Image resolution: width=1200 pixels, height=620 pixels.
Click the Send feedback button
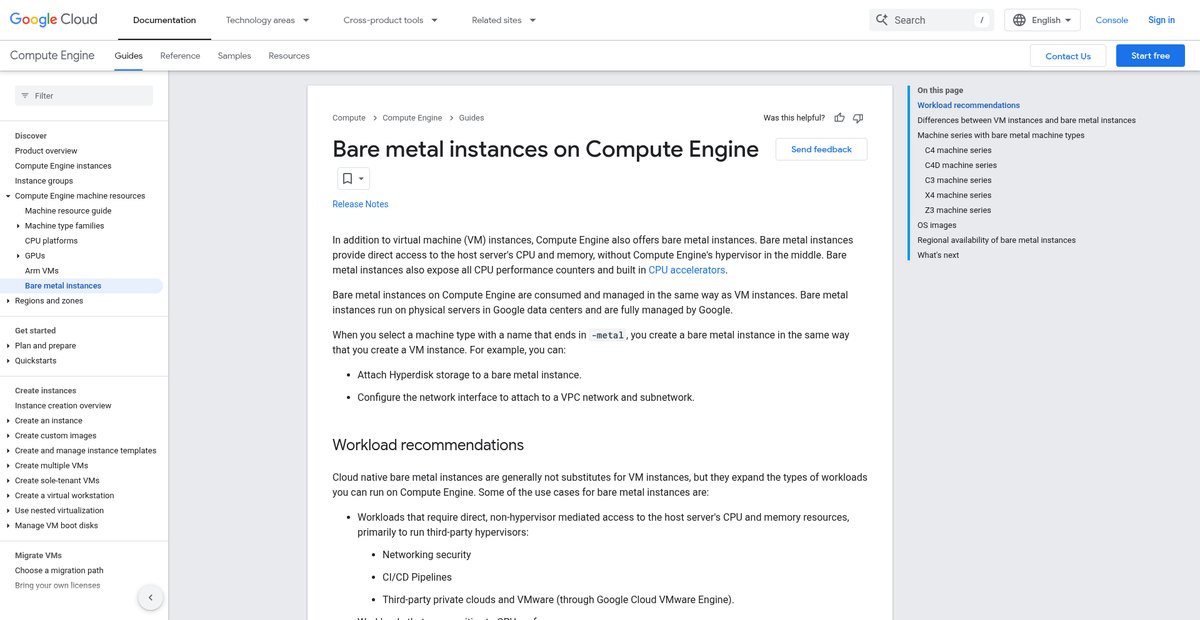point(821,149)
